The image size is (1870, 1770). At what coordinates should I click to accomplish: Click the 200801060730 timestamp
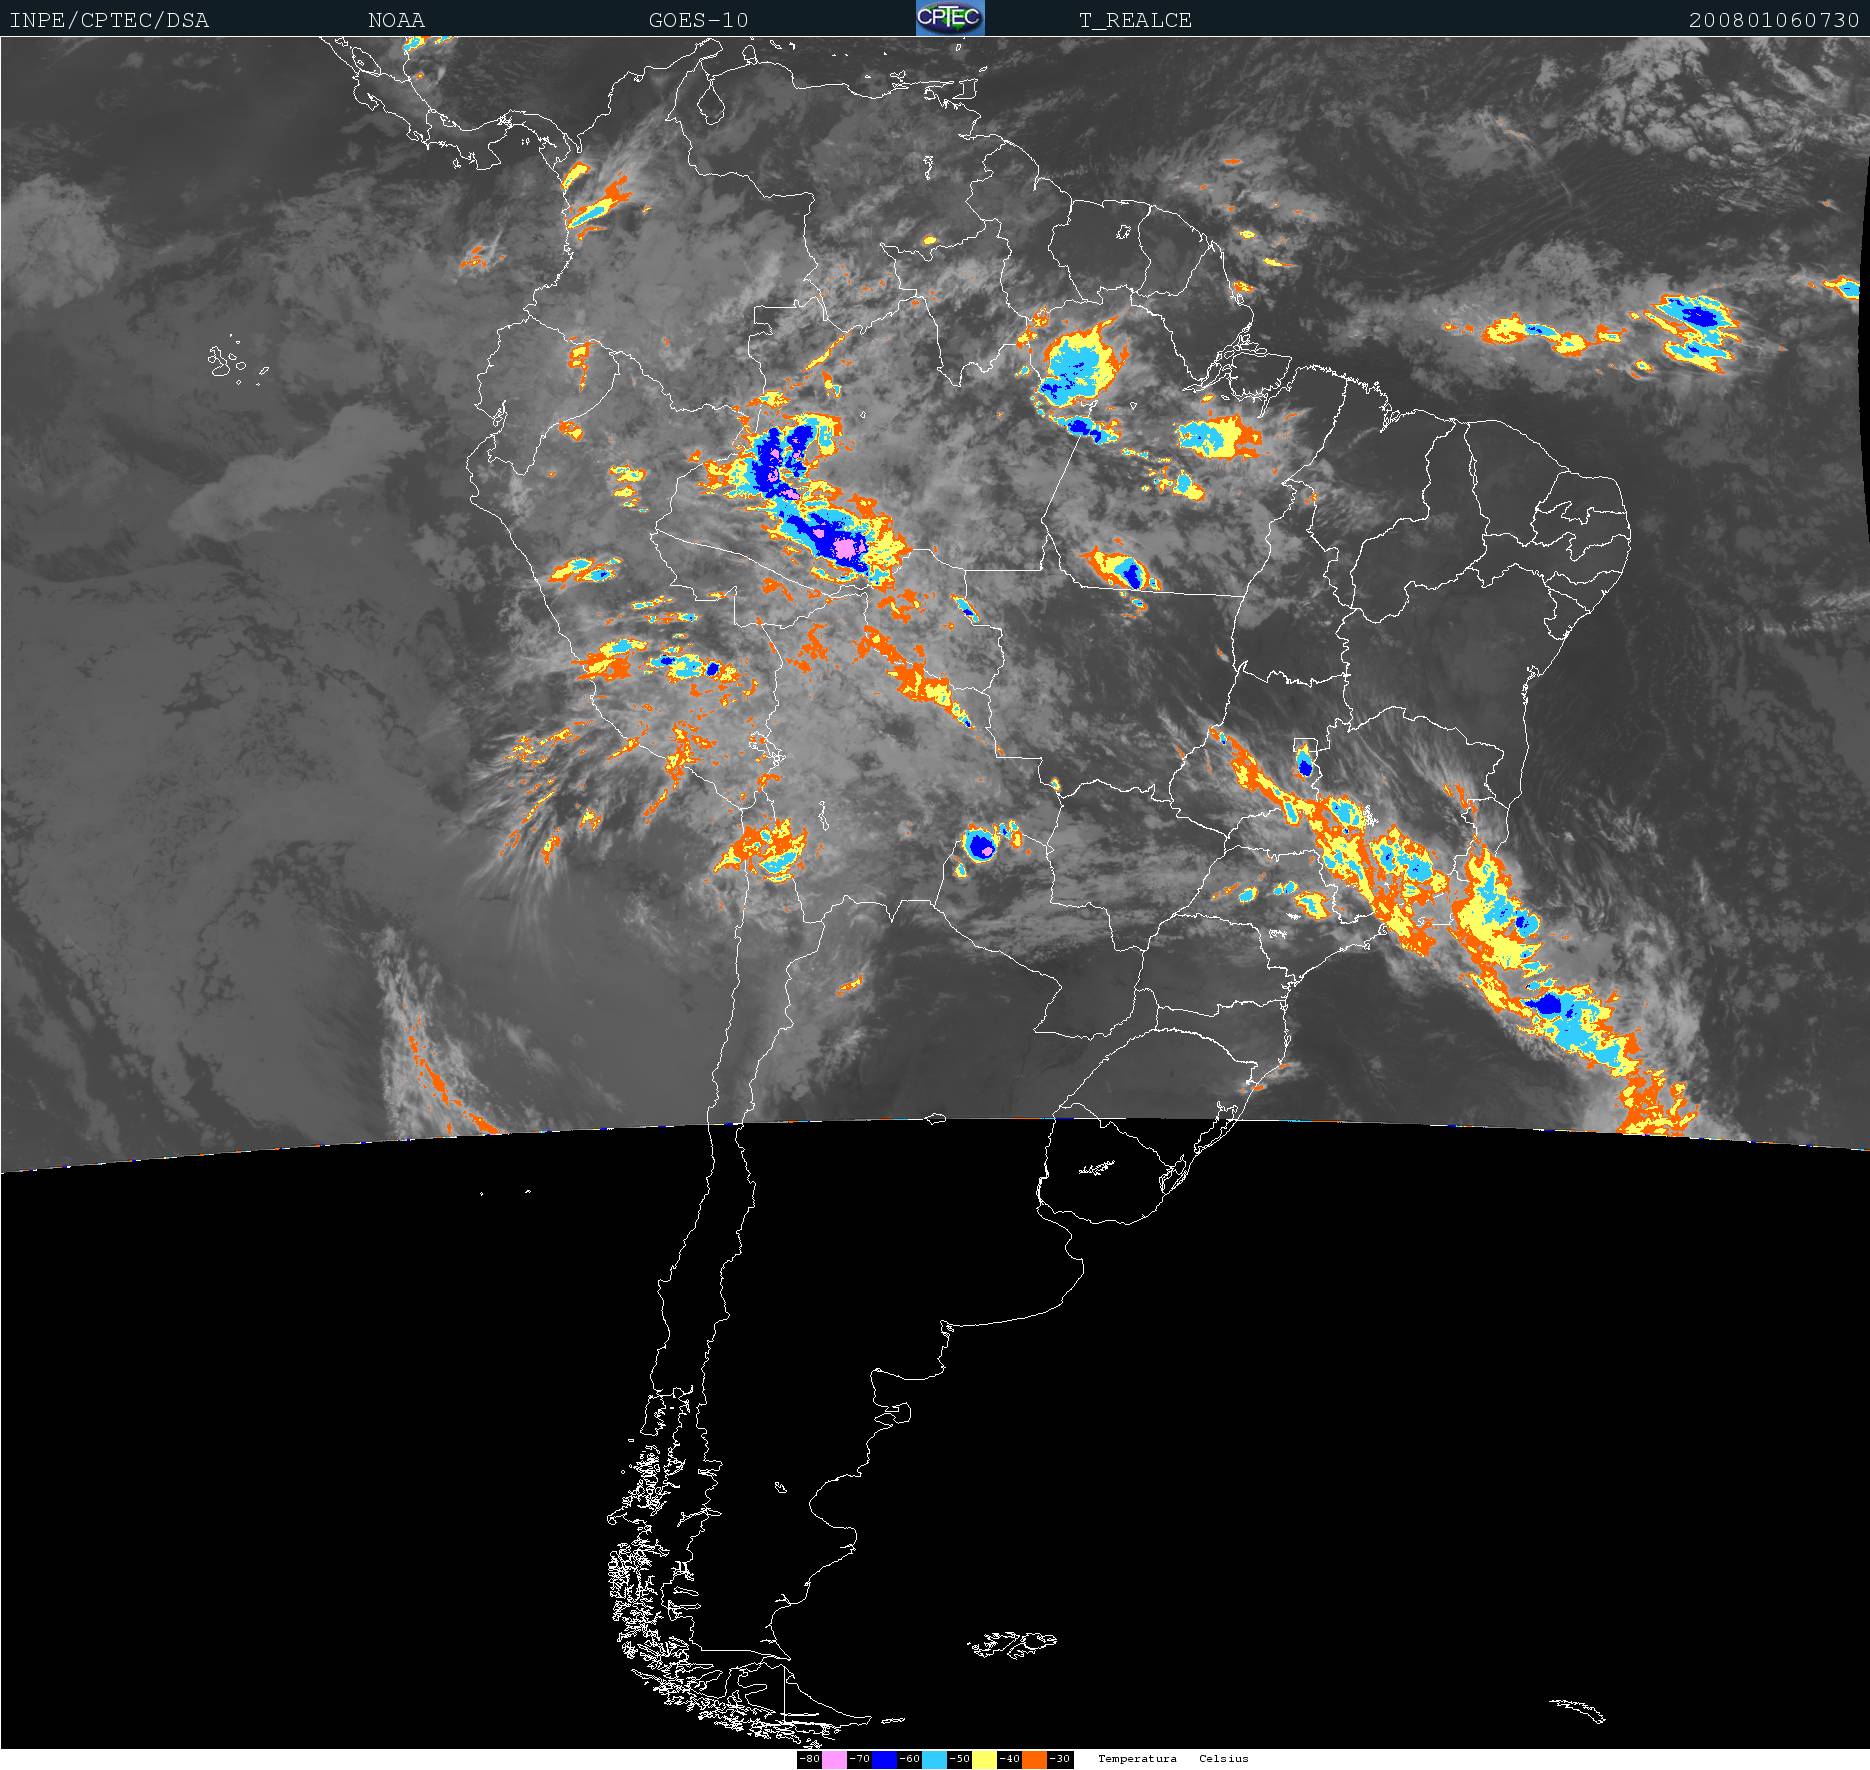[x=1774, y=20]
